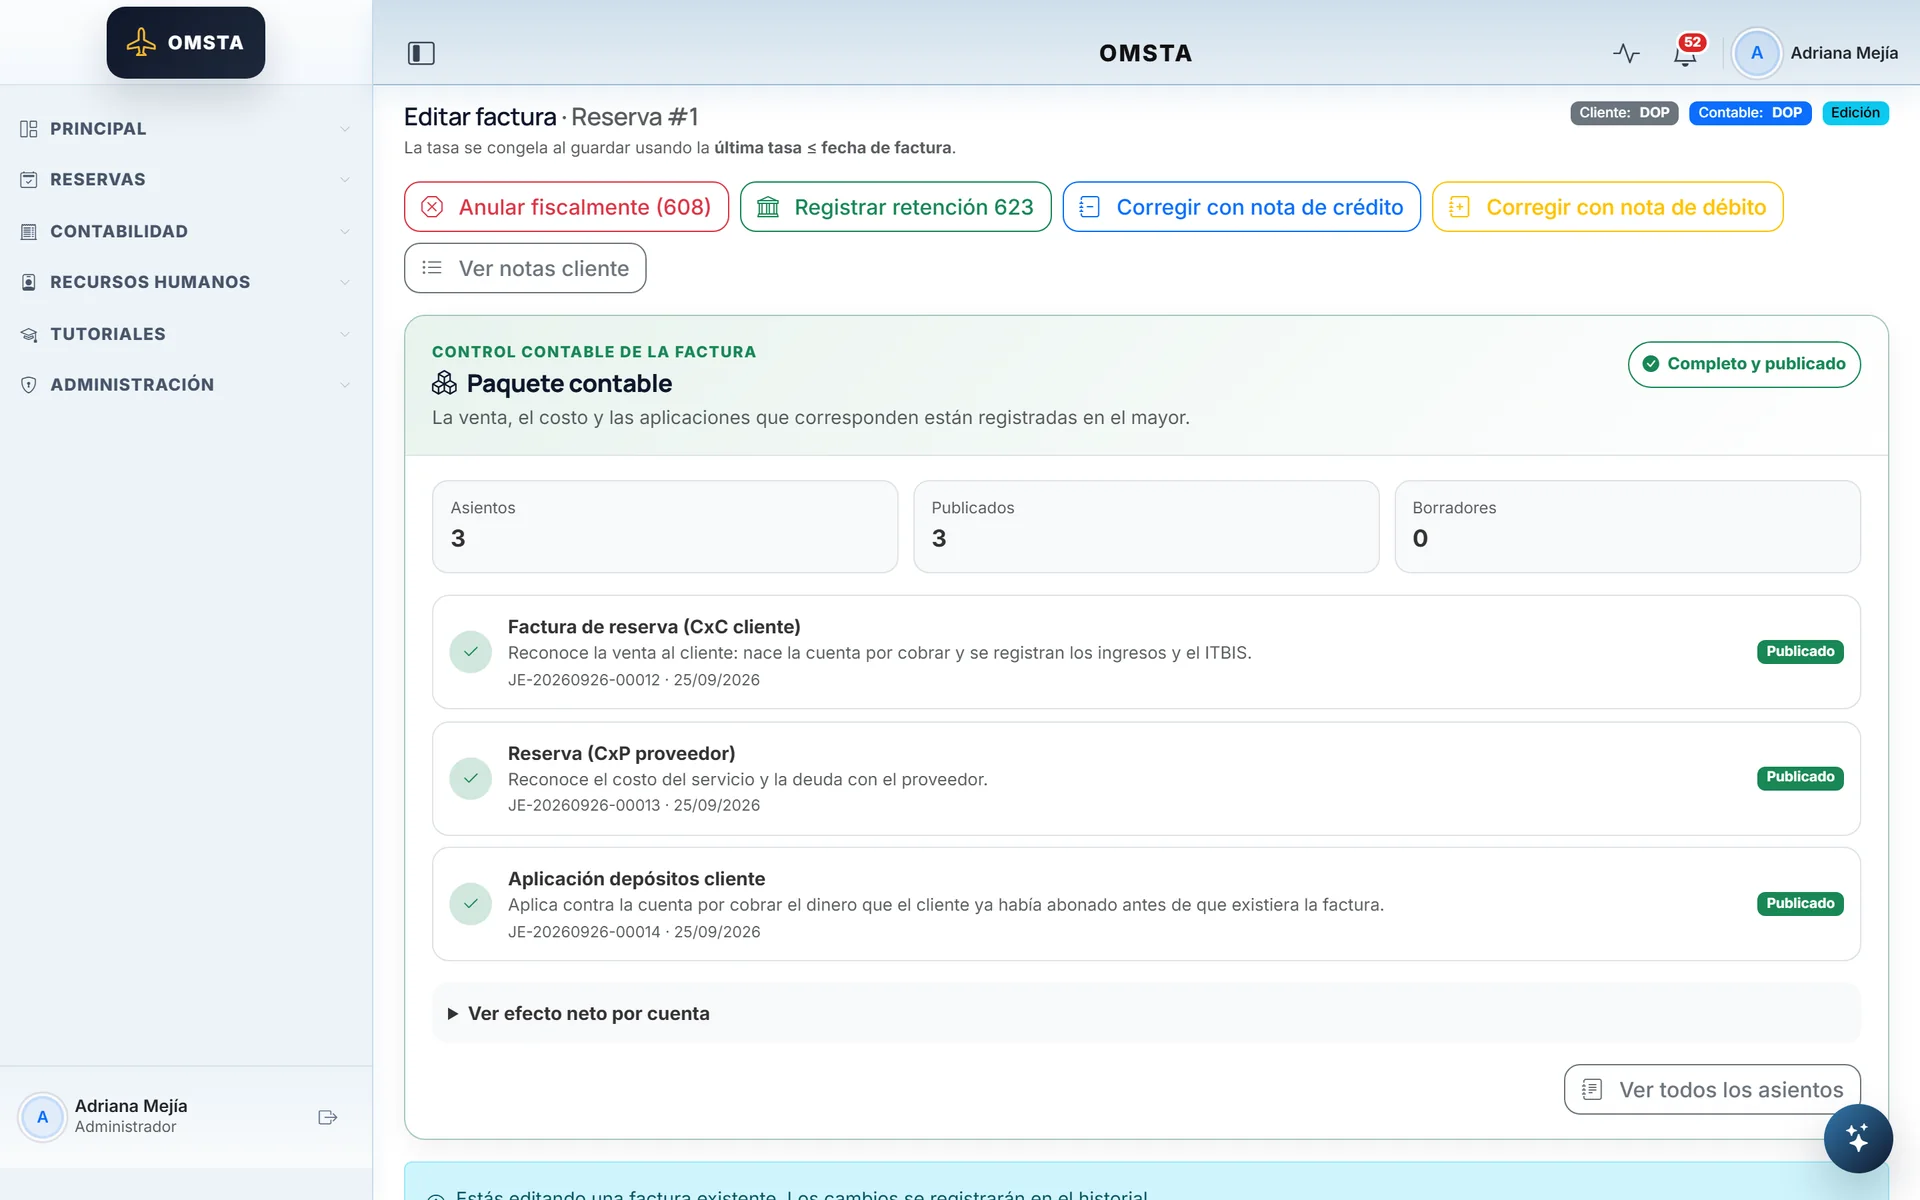Click Corregir con nota de débito

1607,207
